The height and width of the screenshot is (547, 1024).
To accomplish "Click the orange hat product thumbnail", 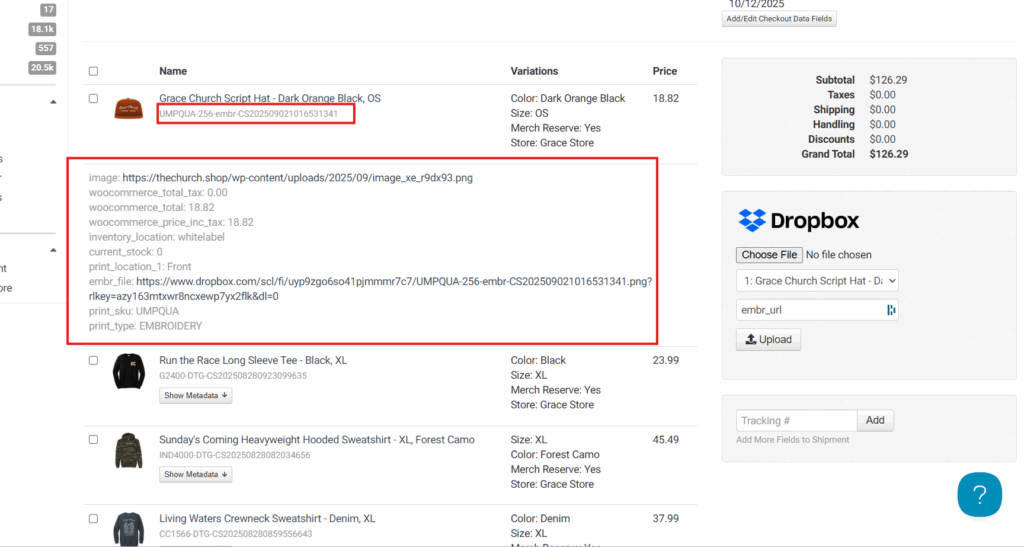I will click(128, 109).
